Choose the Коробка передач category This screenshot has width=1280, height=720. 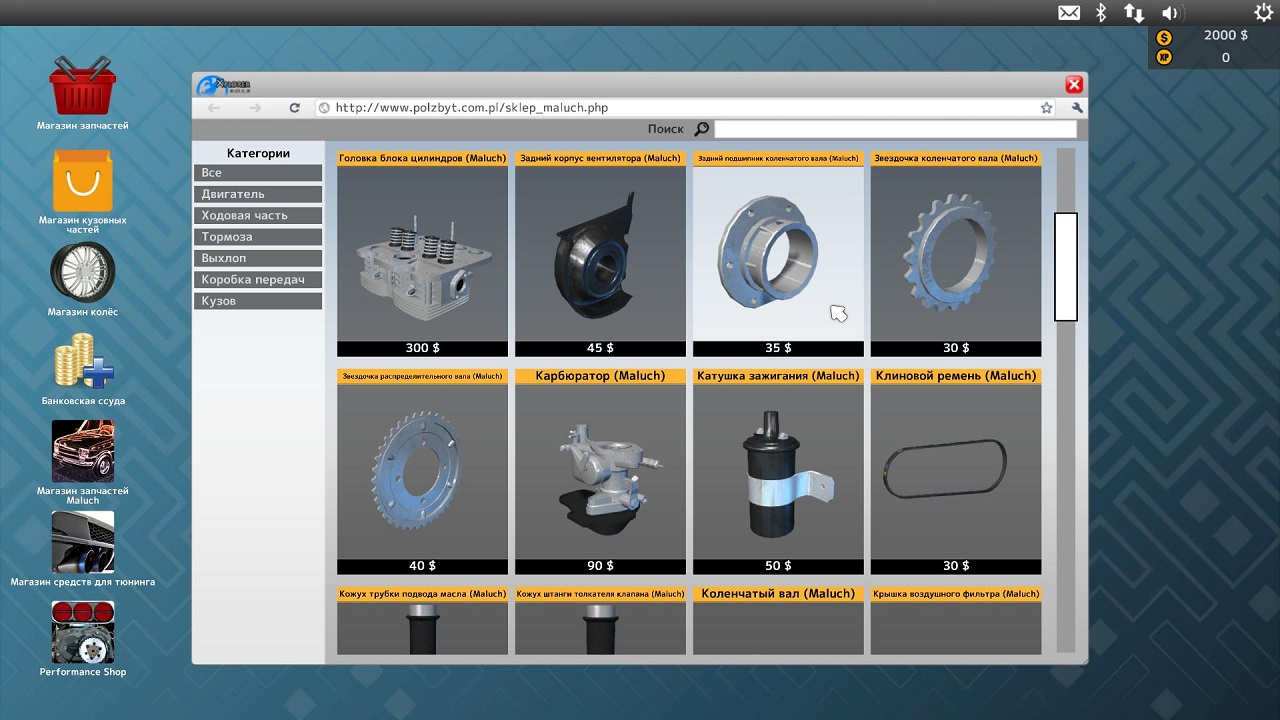(x=258, y=280)
